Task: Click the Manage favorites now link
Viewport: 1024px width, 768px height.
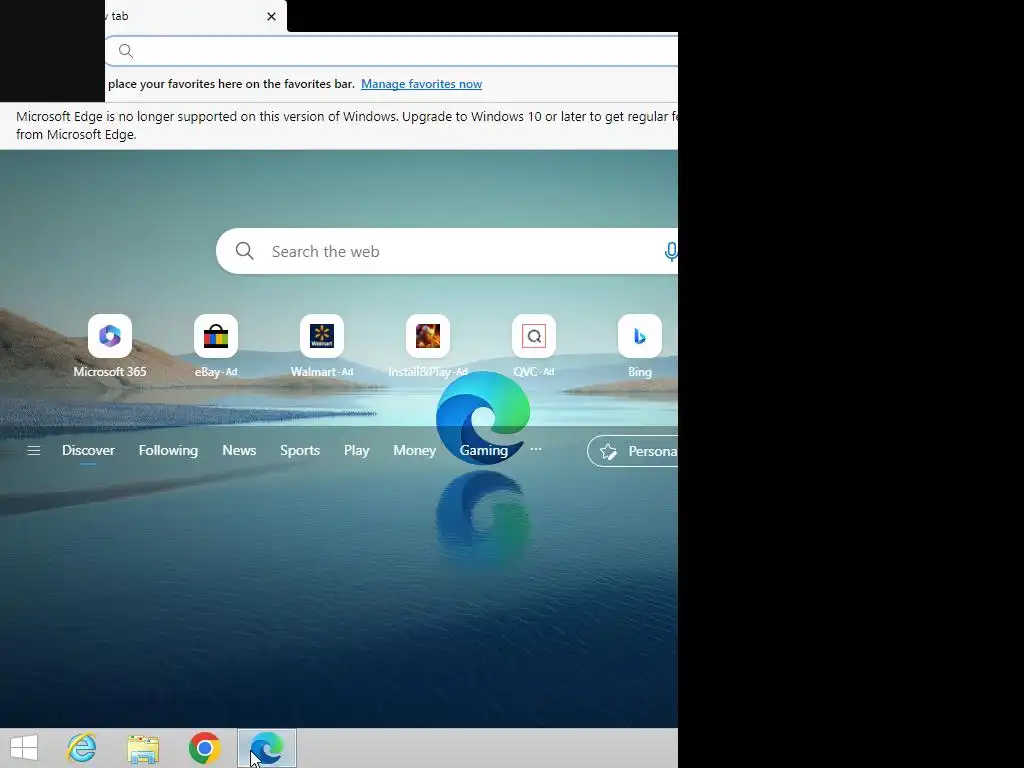Action: 421,84
